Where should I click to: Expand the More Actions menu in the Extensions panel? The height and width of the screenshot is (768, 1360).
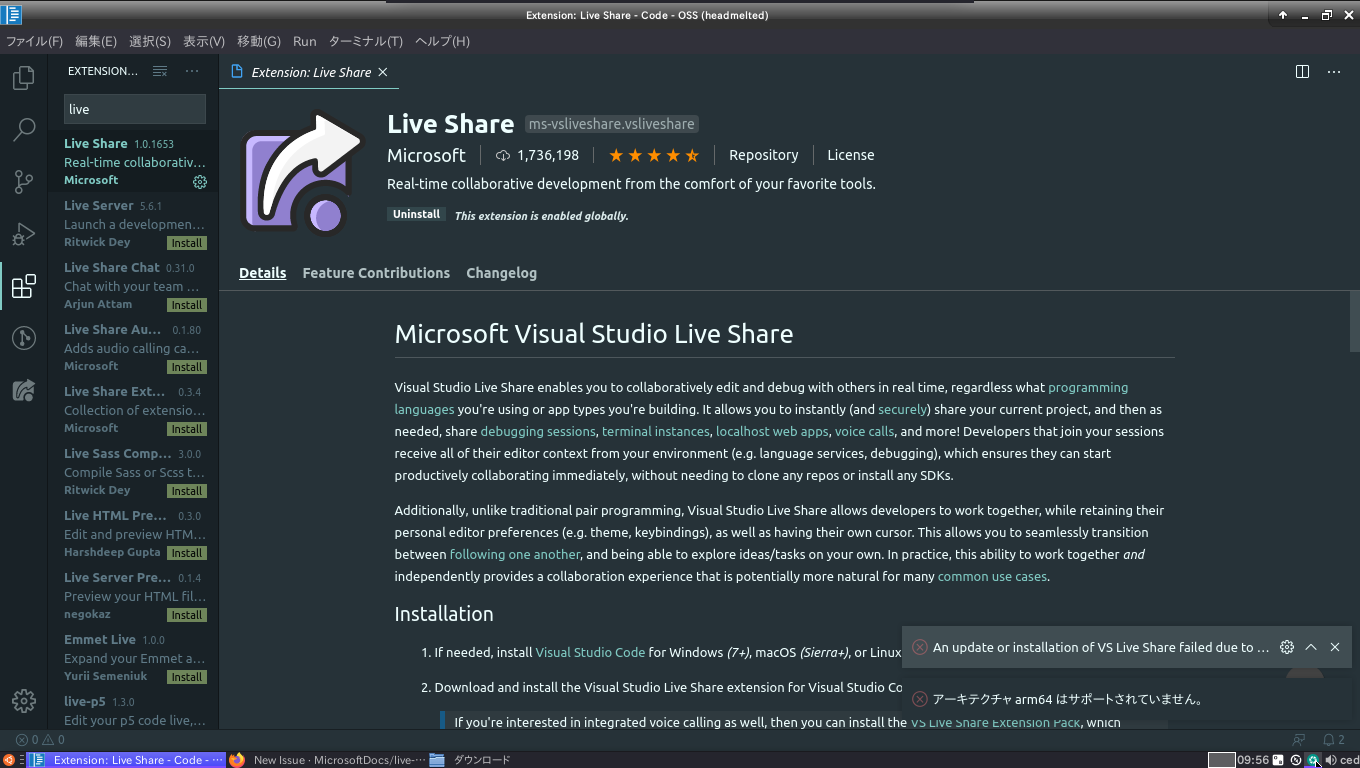[x=192, y=71]
